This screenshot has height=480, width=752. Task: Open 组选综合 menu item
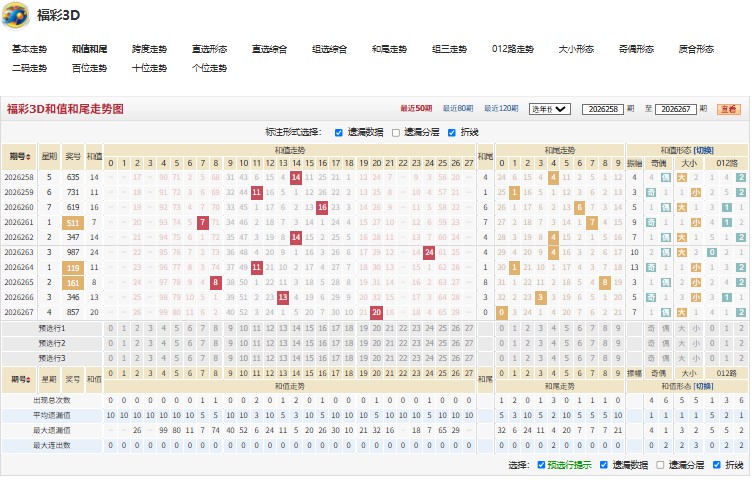329,49
